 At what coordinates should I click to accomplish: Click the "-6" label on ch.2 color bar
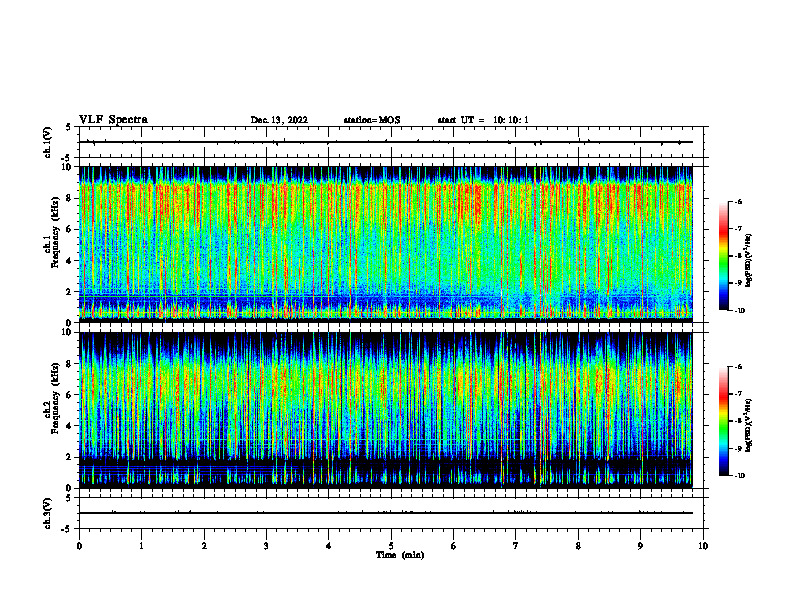pos(739,367)
